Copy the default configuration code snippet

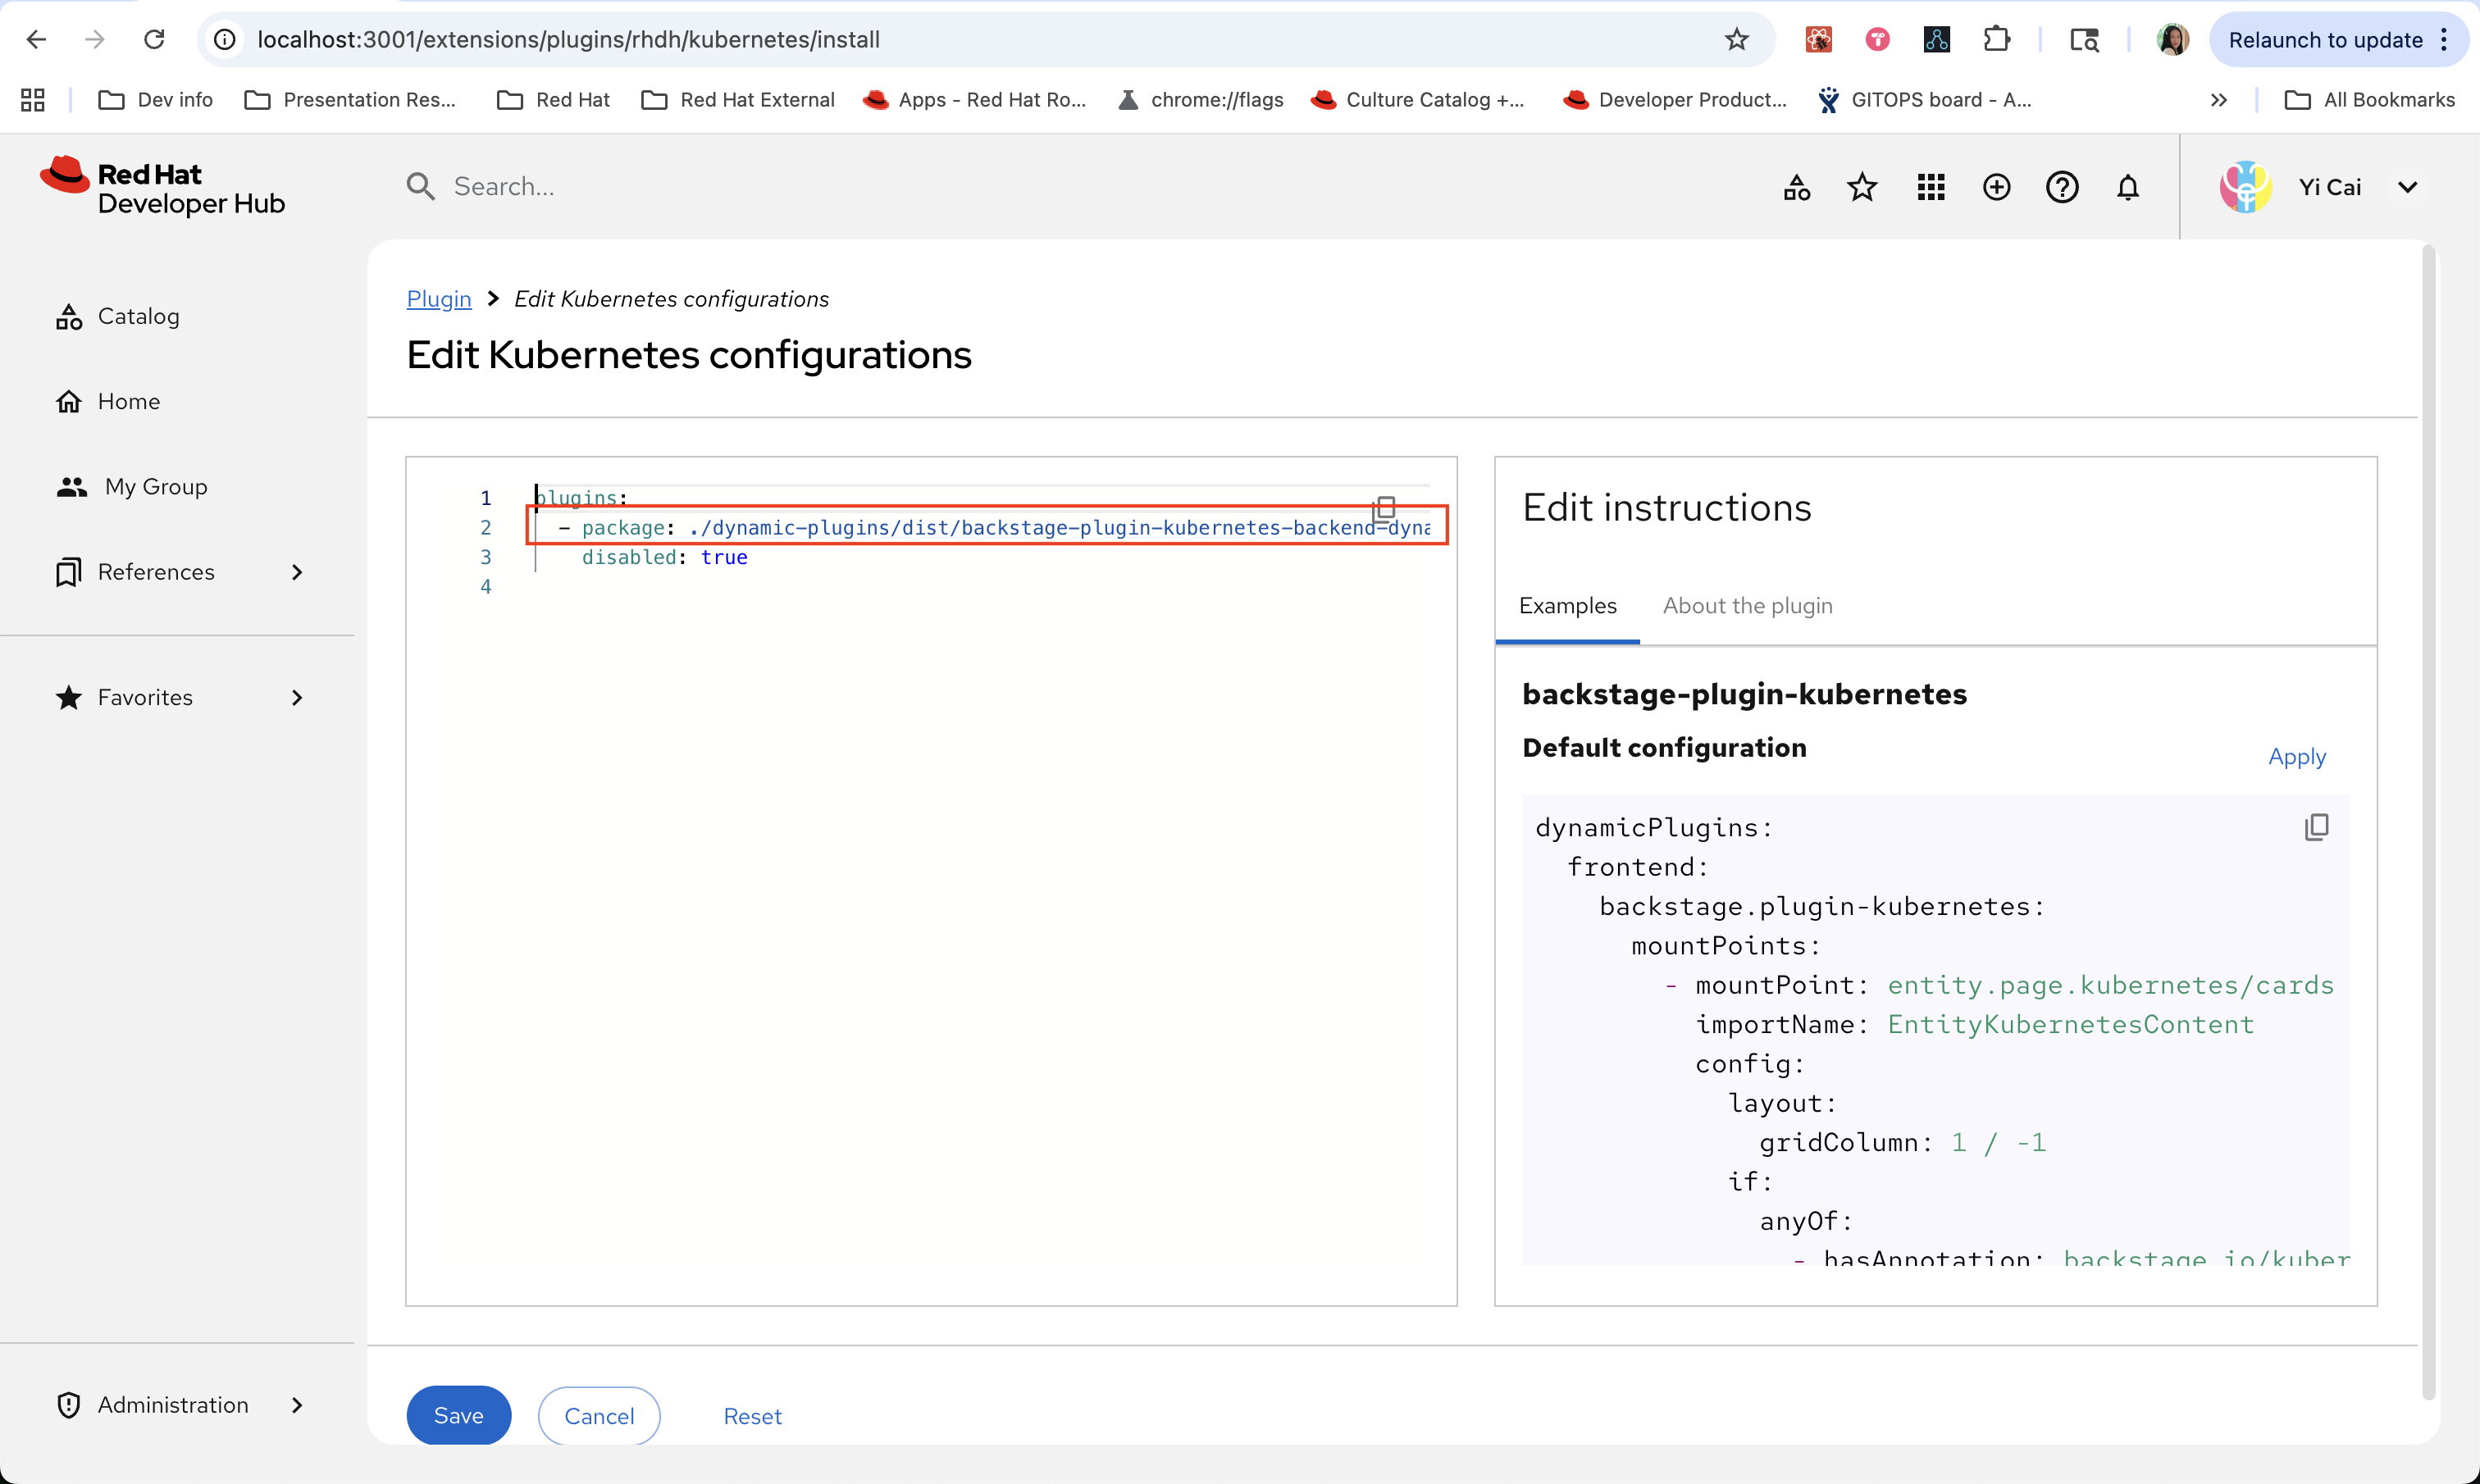click(2316, 827)
